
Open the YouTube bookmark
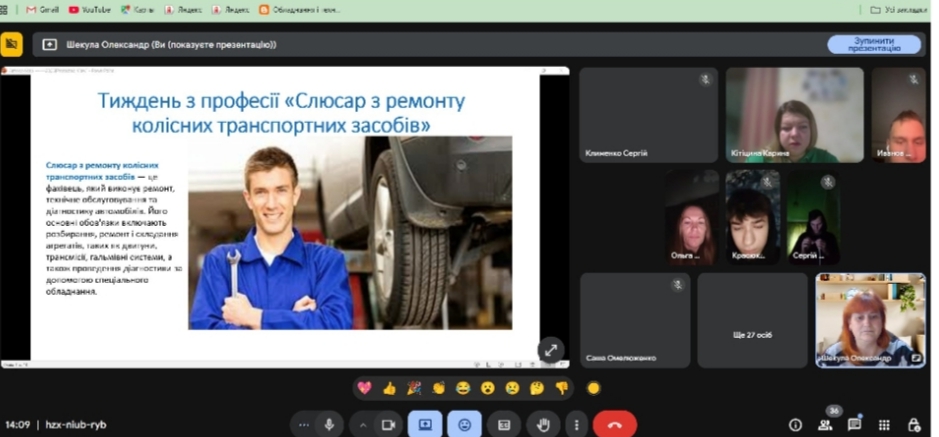click(x=90, y=9)
